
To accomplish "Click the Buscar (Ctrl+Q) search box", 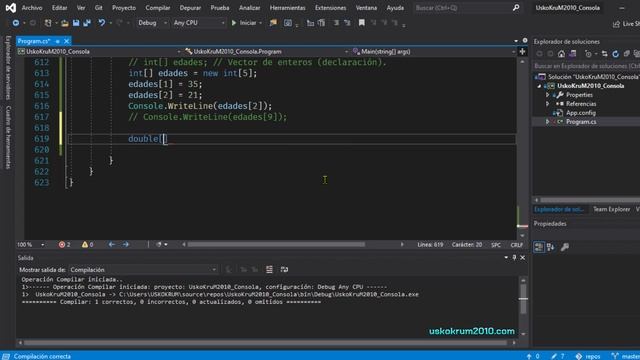I will coord(467,8).
